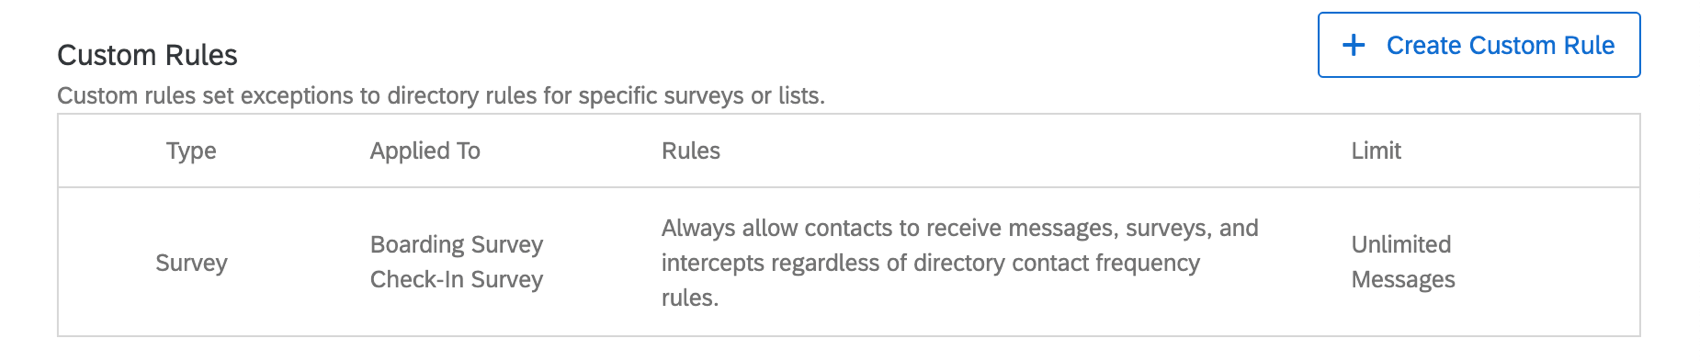The image size is (1700, 364).
Task: Click the Create Custom Rule button
Action: [1478, 45]
